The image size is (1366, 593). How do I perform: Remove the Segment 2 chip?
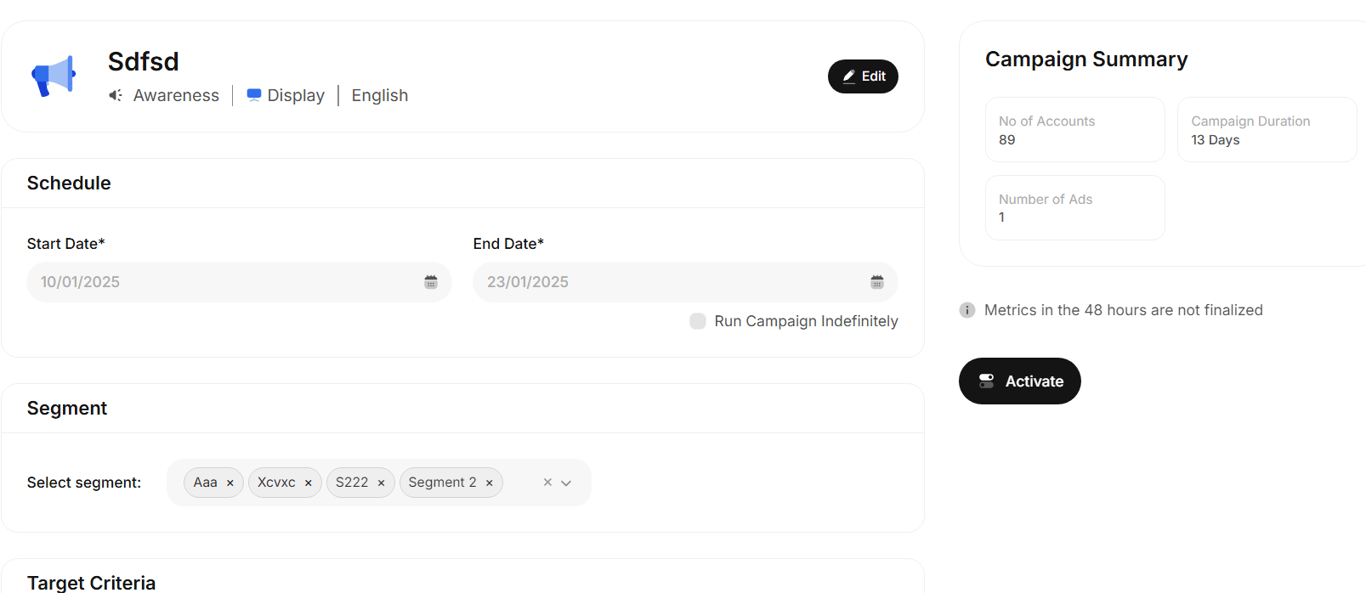489,483
